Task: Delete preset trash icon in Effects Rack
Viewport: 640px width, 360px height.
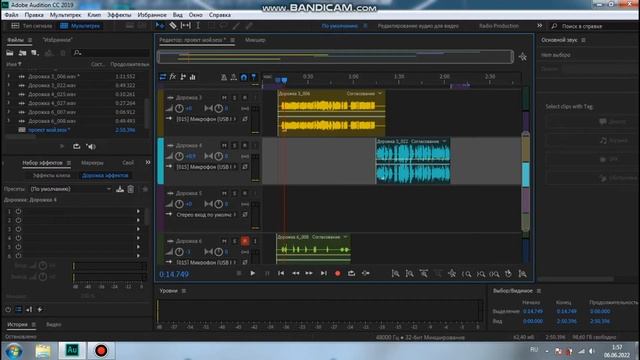Action: 131,189
